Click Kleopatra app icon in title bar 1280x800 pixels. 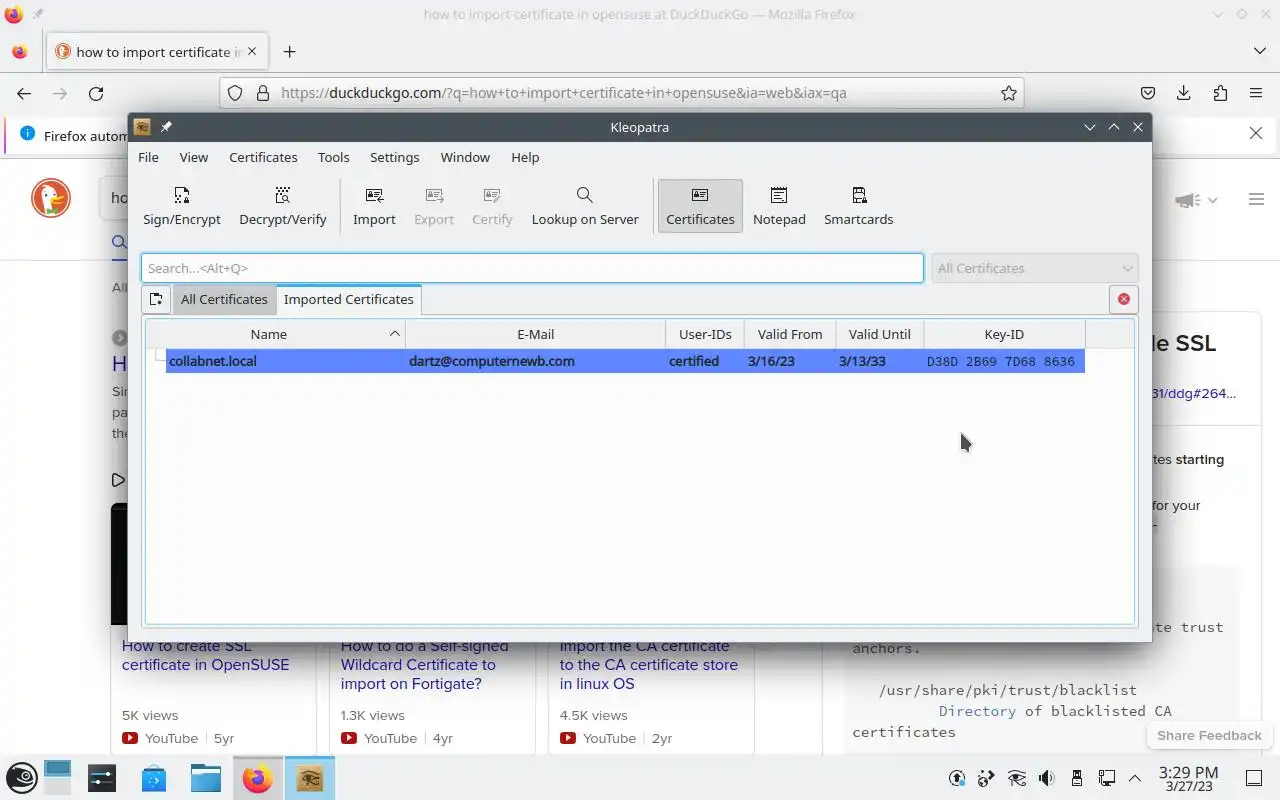click(142, 127)
